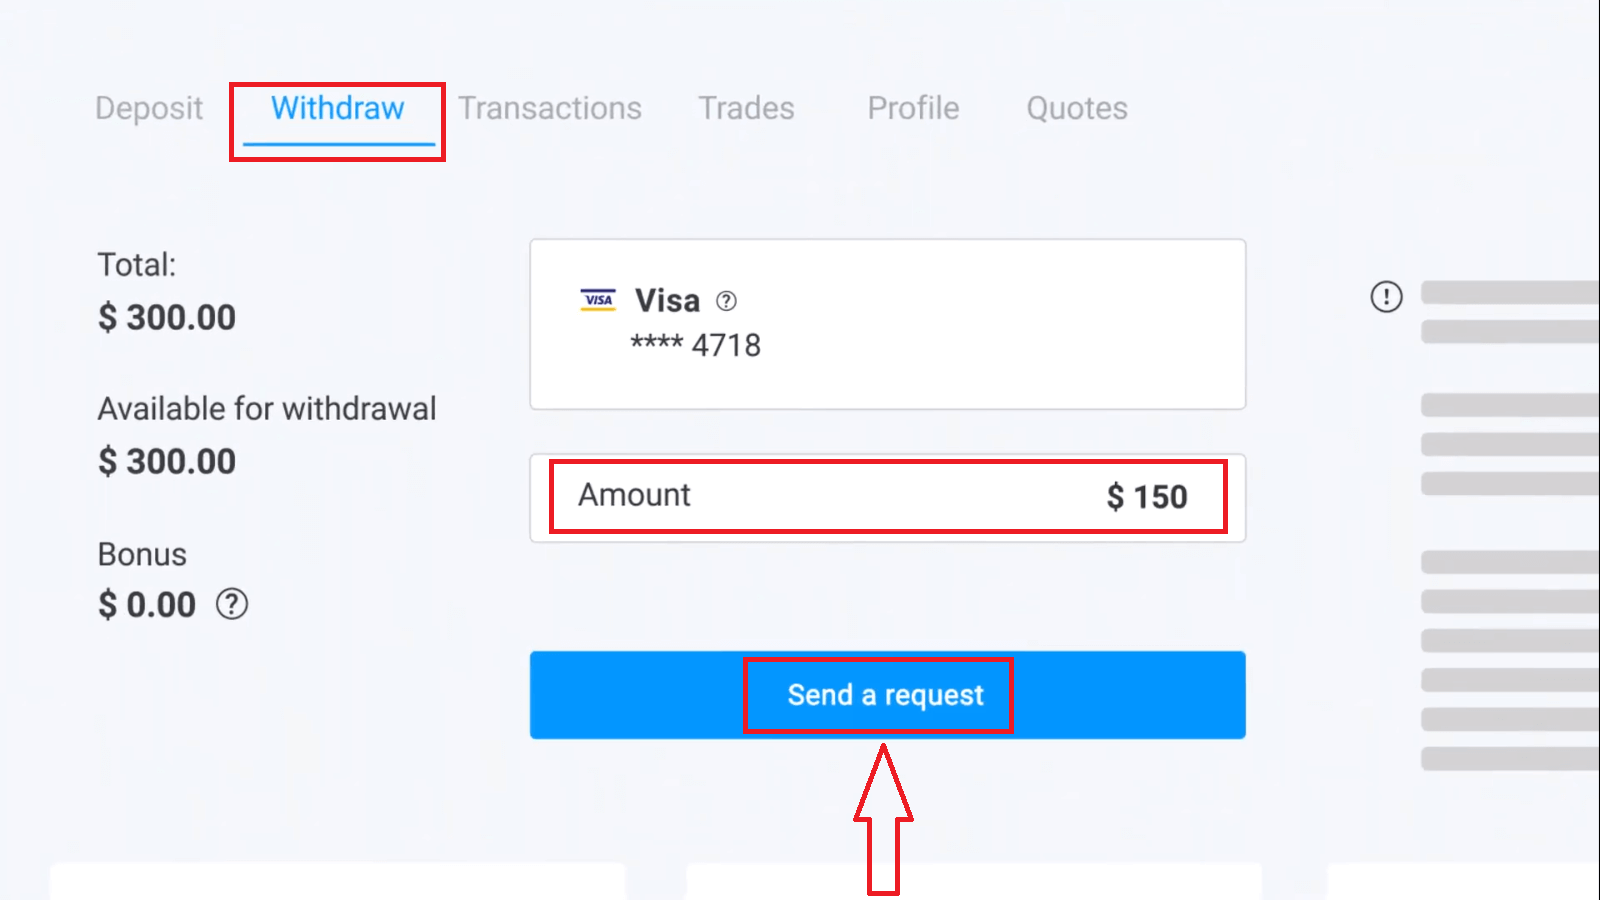Switch to the Trades tab
Screen dimensions: 1600x900
[745, 108]
